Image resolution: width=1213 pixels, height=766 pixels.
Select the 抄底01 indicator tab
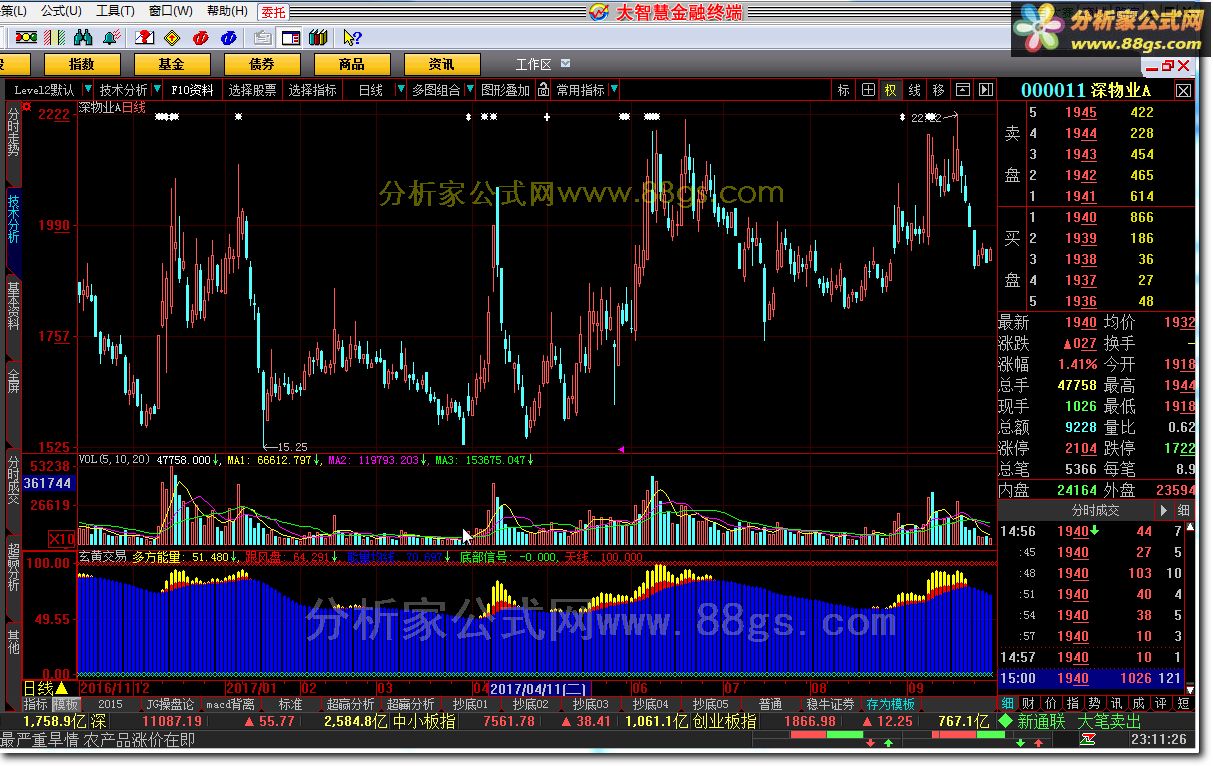coord(470,704)
